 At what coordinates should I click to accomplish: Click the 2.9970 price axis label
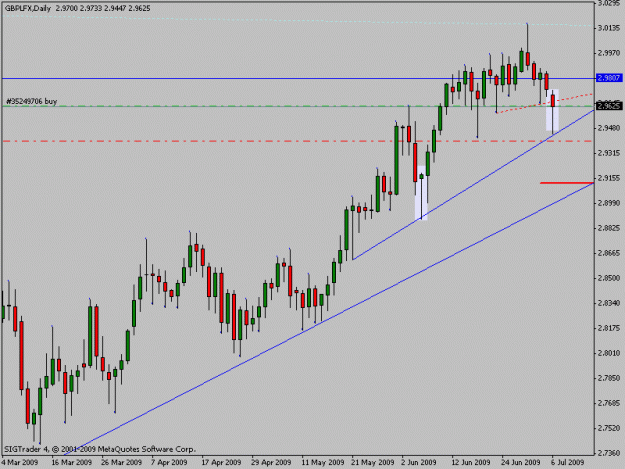609,53
